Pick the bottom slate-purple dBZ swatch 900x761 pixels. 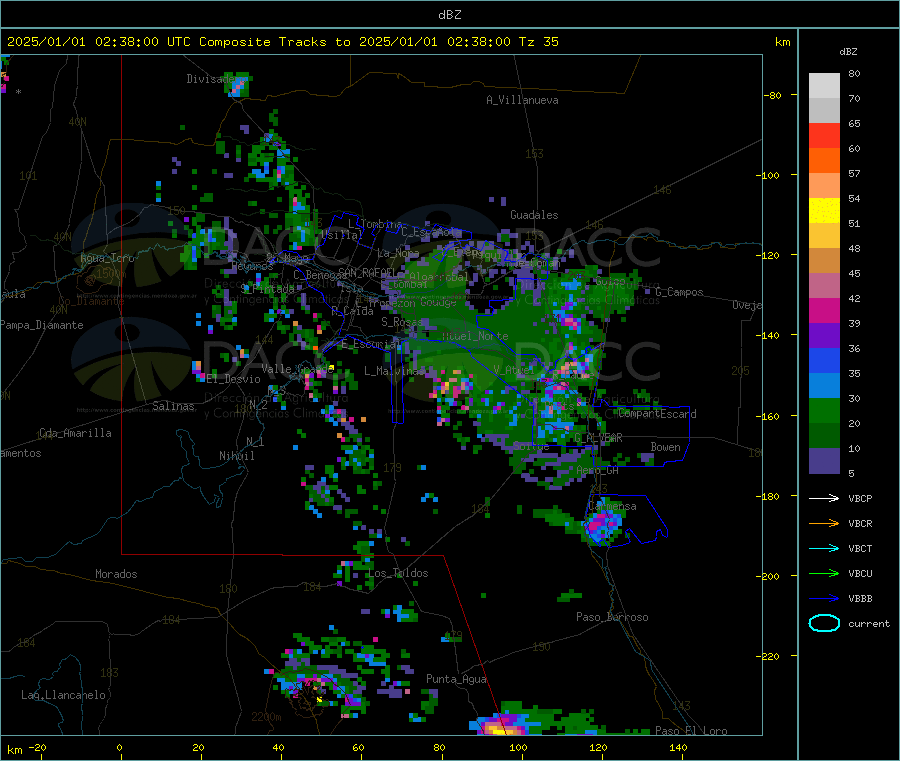pyautogui.click(x=824, y=461)
